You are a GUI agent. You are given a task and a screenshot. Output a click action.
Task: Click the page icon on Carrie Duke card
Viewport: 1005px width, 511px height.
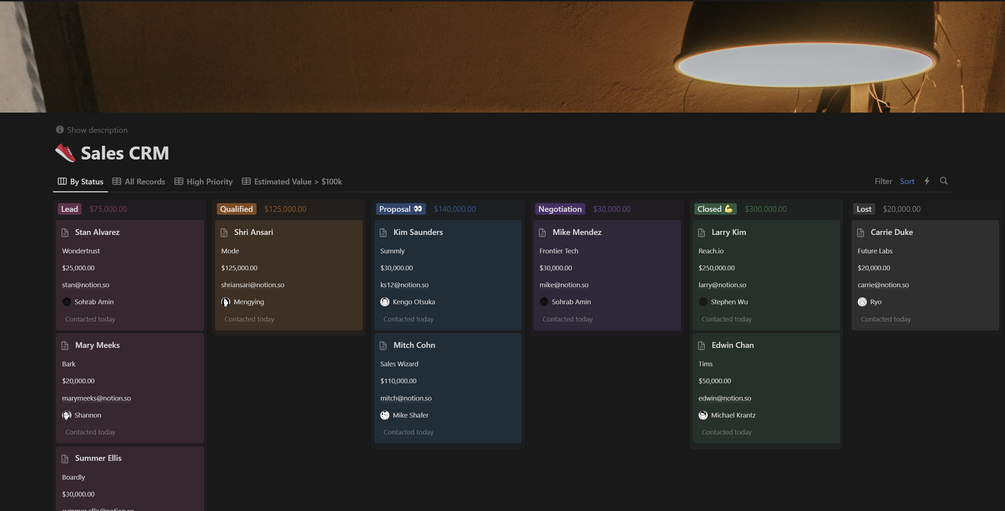pyautogui.click(x=860, y=232)
